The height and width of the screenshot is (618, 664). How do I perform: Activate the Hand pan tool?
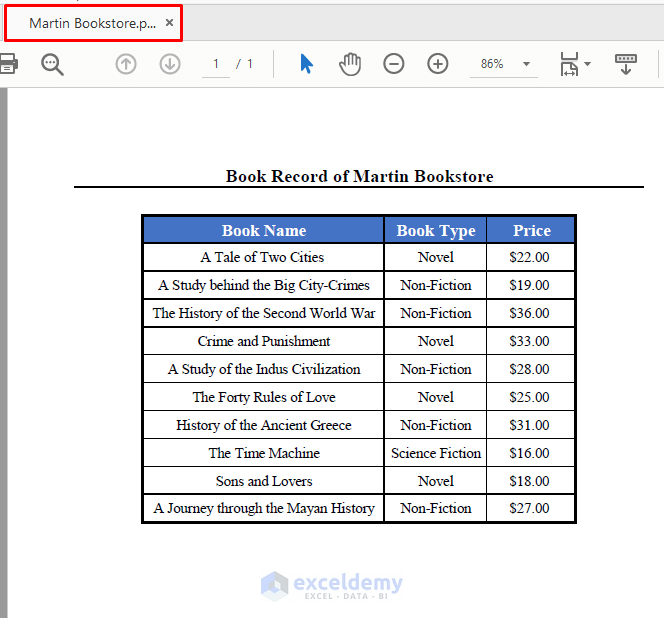pyautogui.click(x=350, y=64)
